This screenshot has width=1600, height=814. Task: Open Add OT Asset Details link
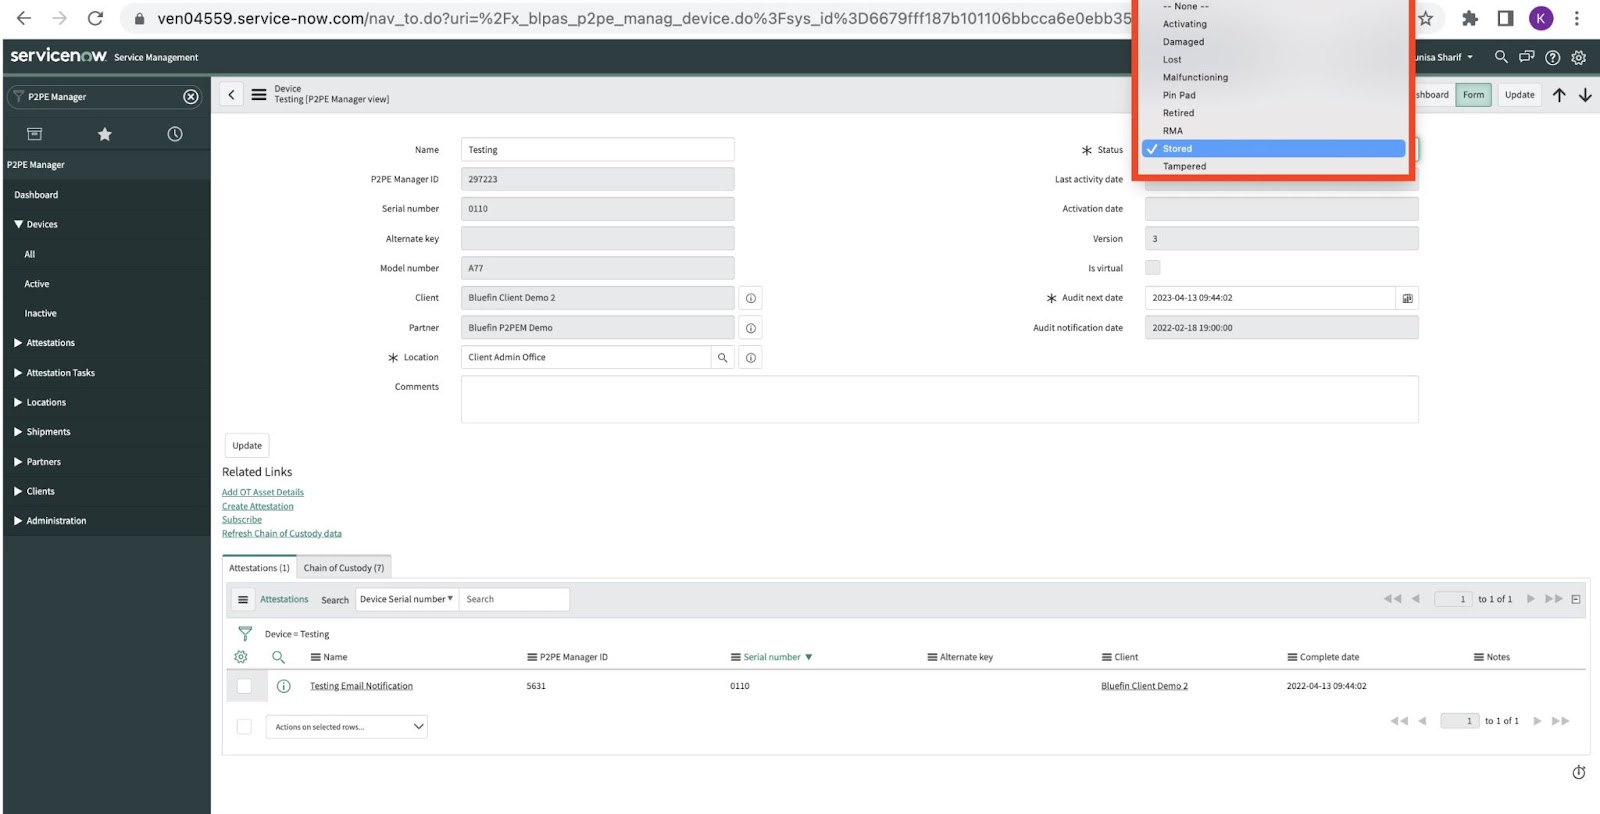click(263, 492)
